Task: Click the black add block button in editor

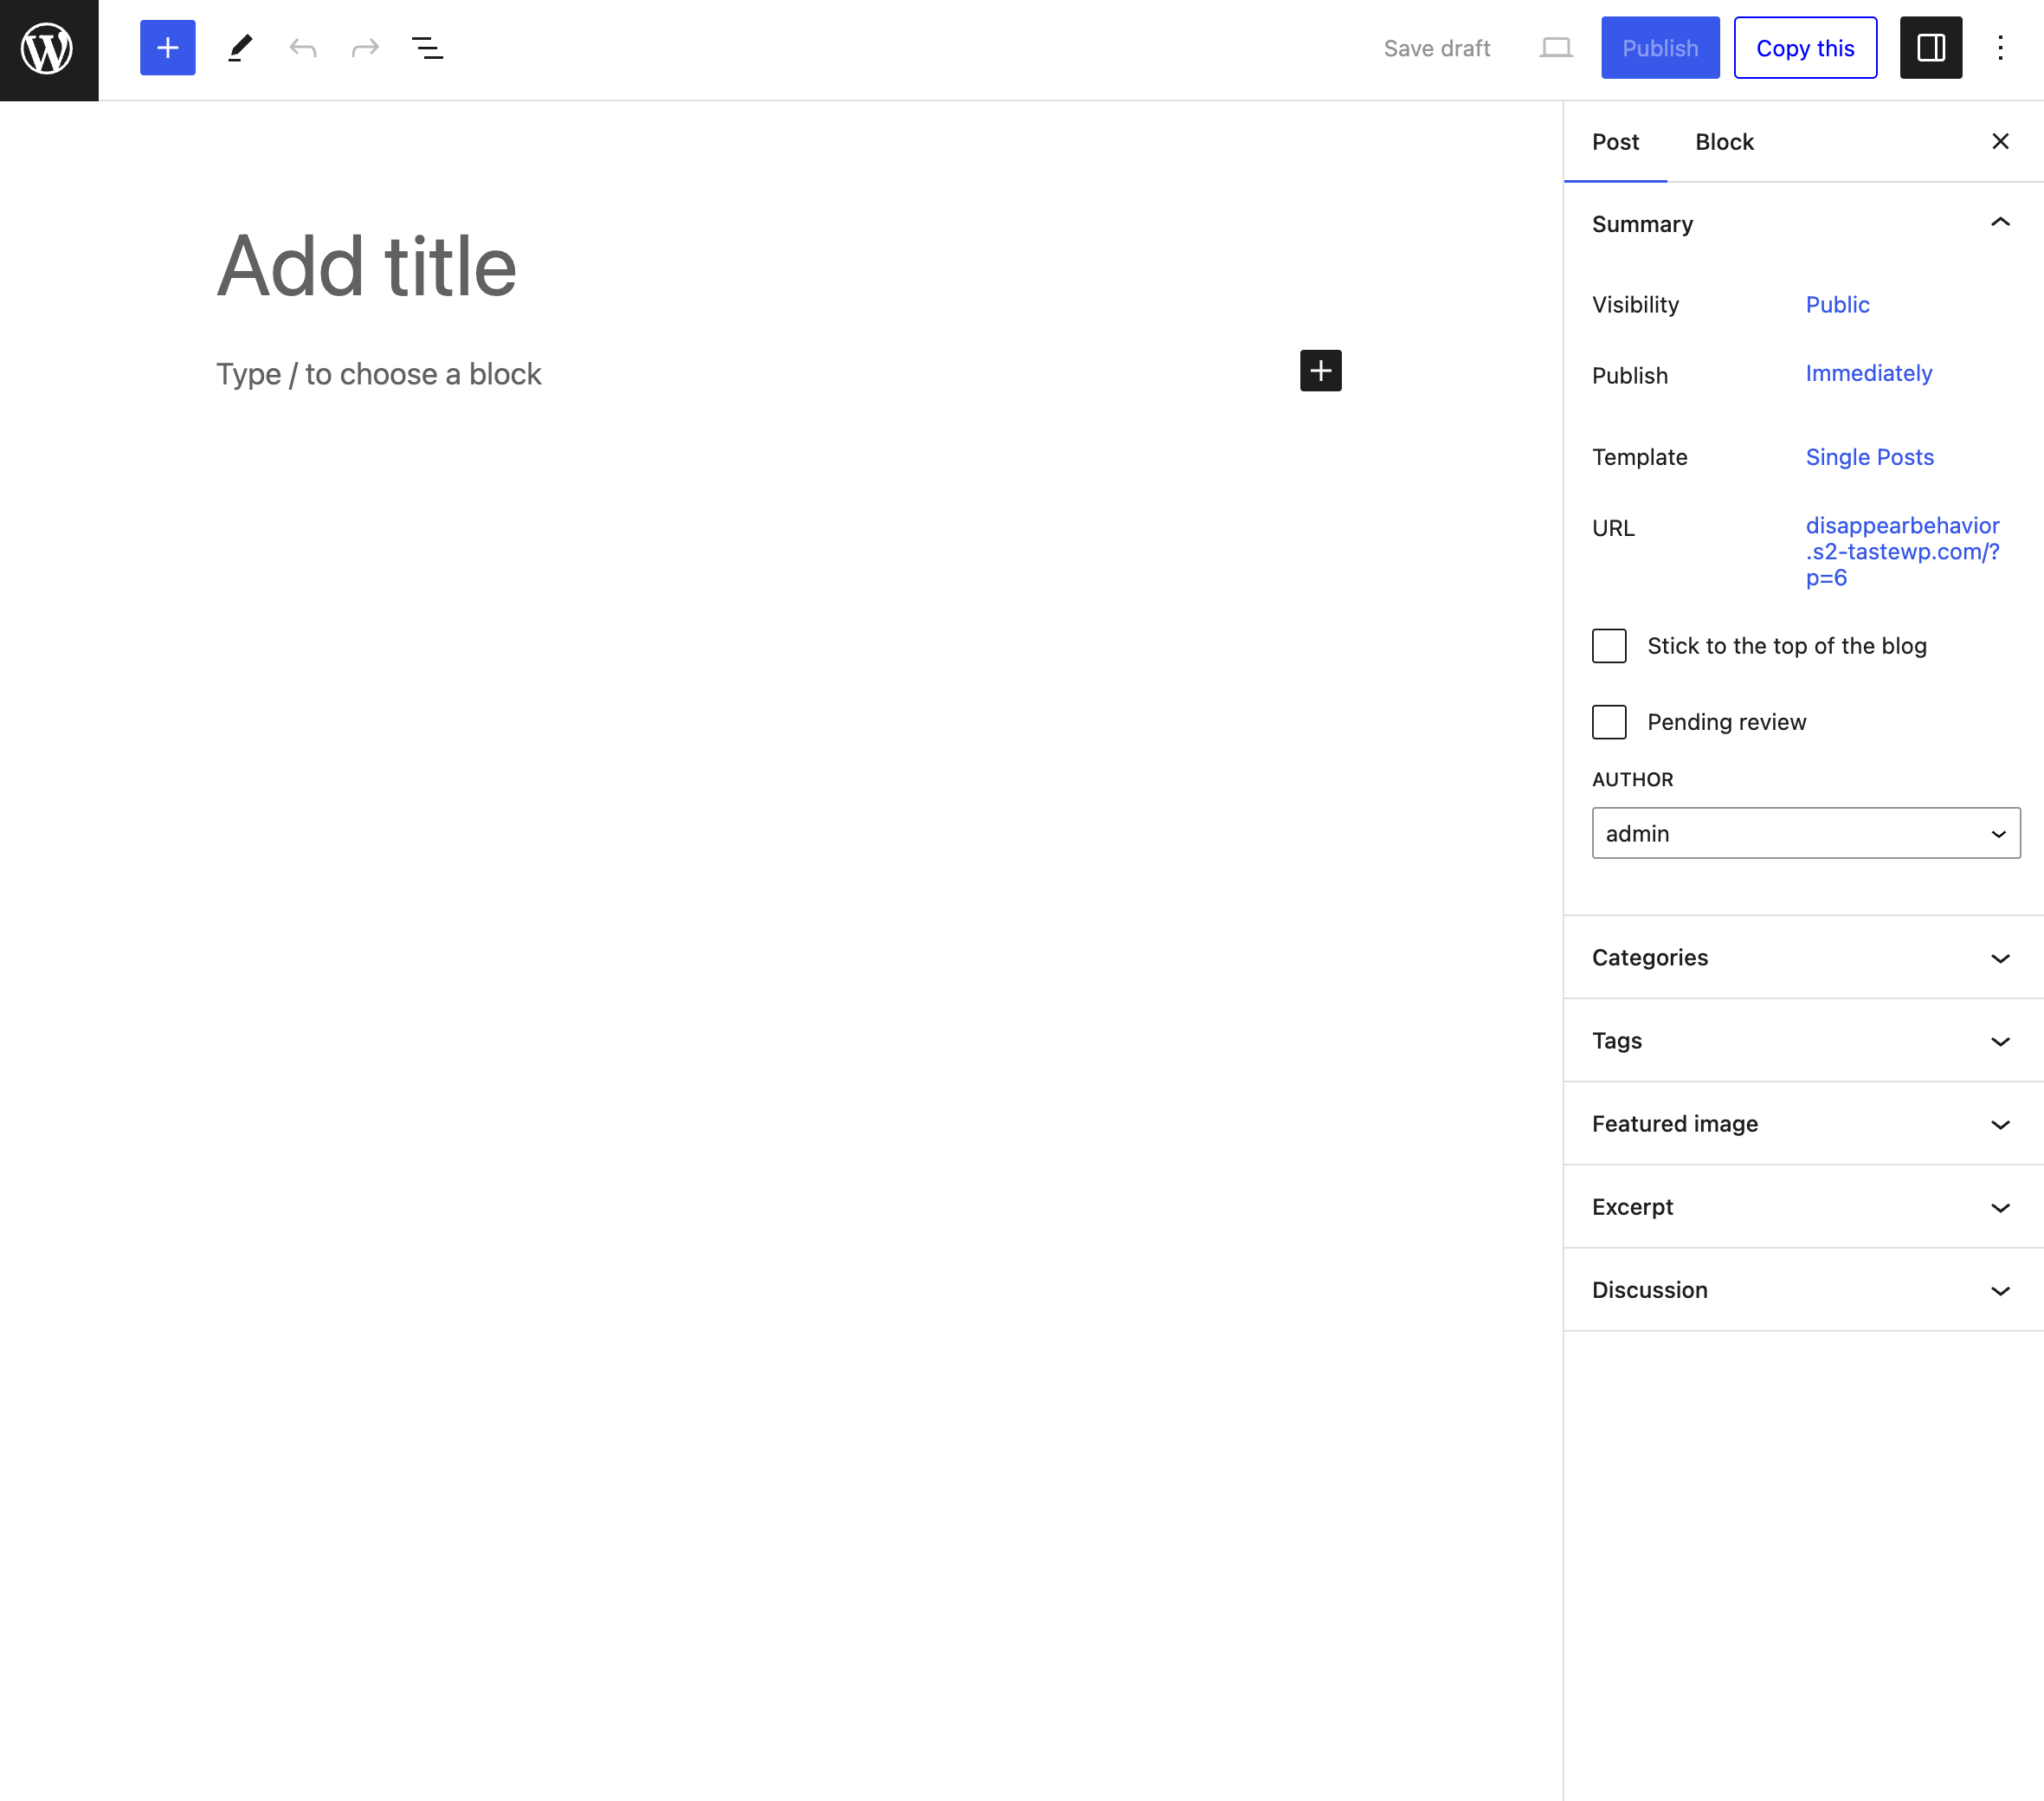Action: coord(1320,371)
